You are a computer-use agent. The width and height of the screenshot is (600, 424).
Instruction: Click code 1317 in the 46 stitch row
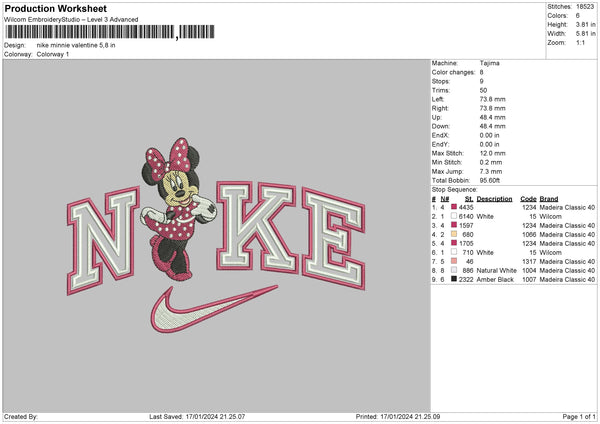point(529,261)
